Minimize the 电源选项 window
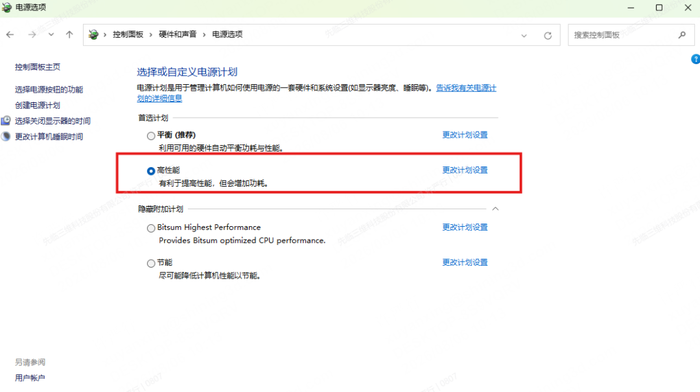Image resolution: width=700 pixels, height=392 pixels. pos(630,8)
